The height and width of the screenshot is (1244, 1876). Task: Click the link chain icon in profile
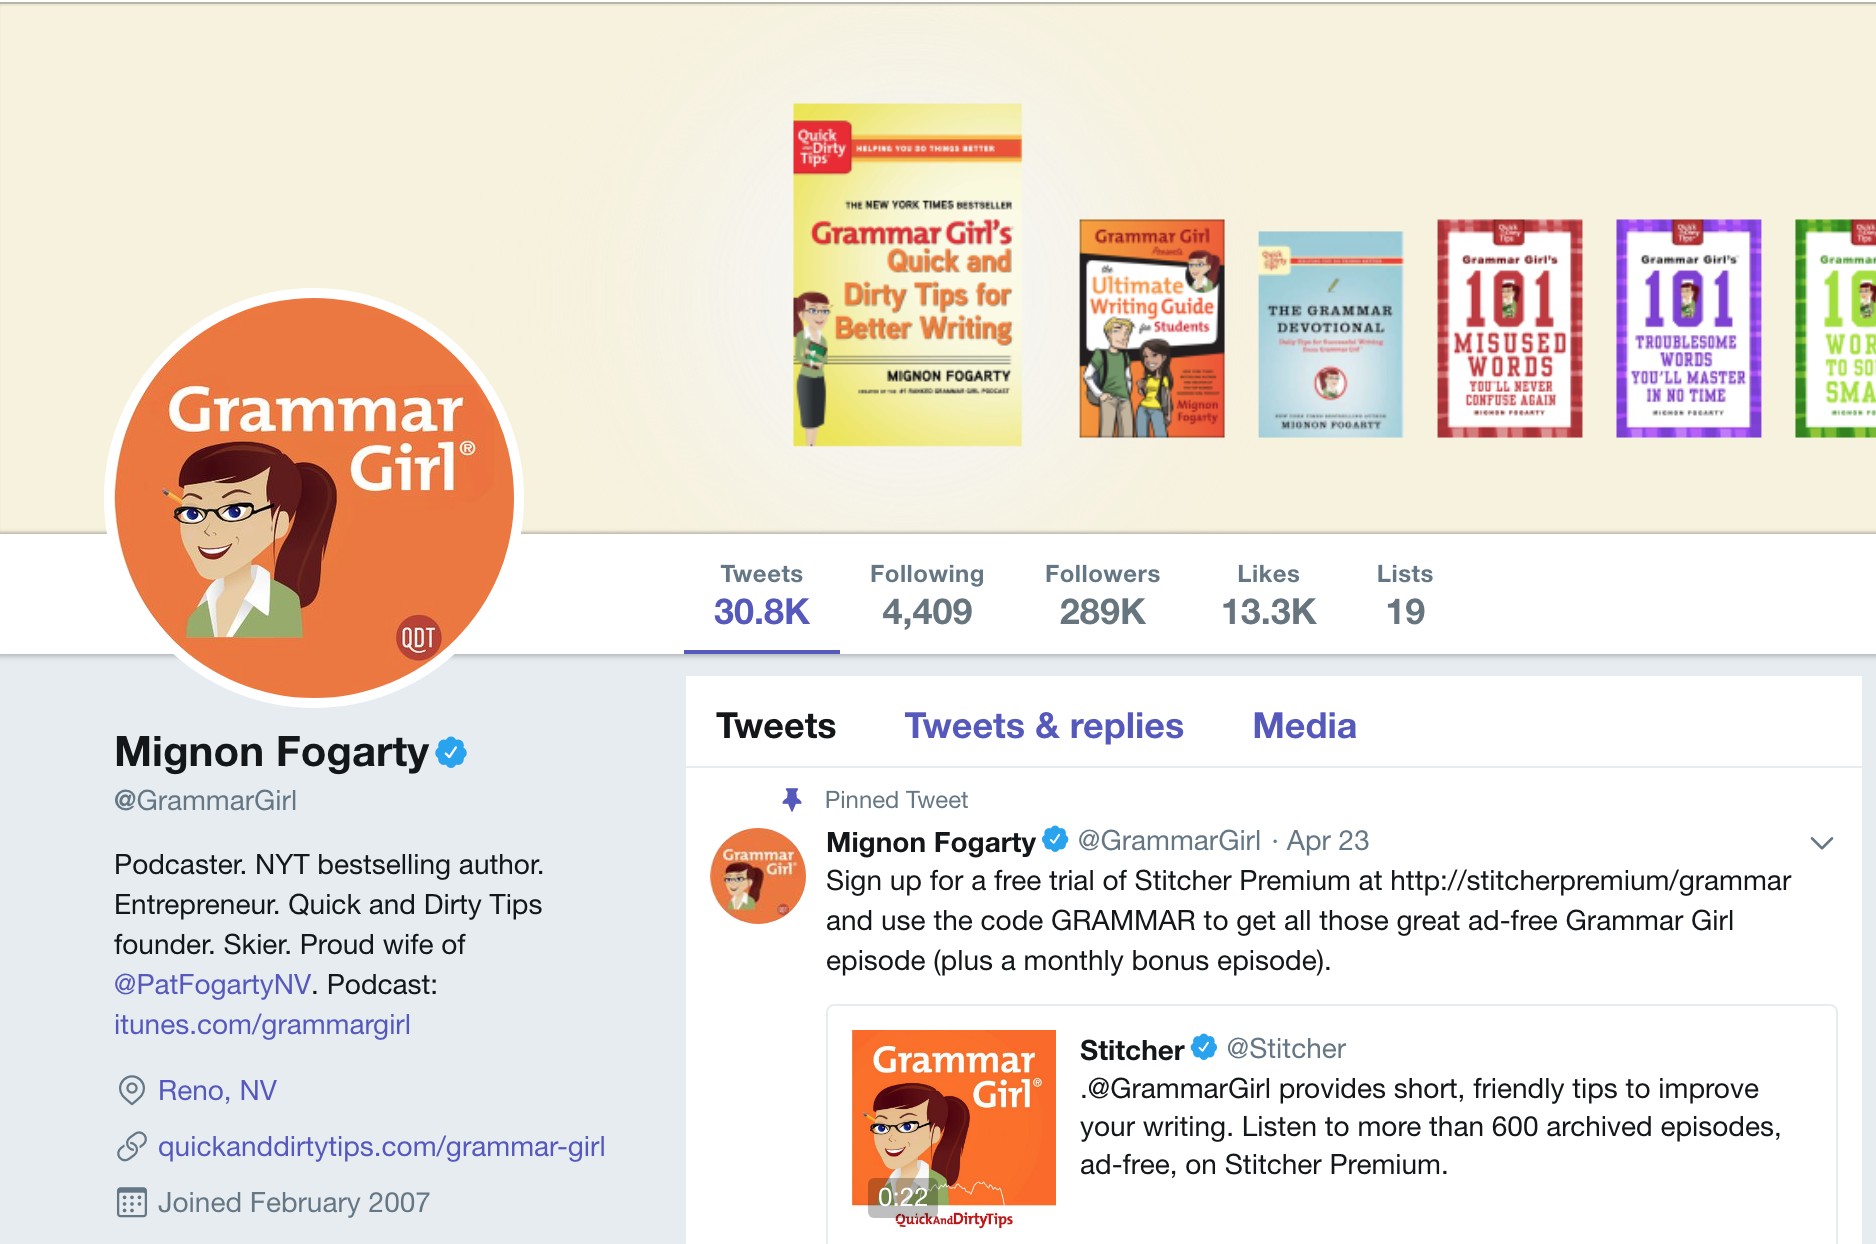pos(131,1146)
